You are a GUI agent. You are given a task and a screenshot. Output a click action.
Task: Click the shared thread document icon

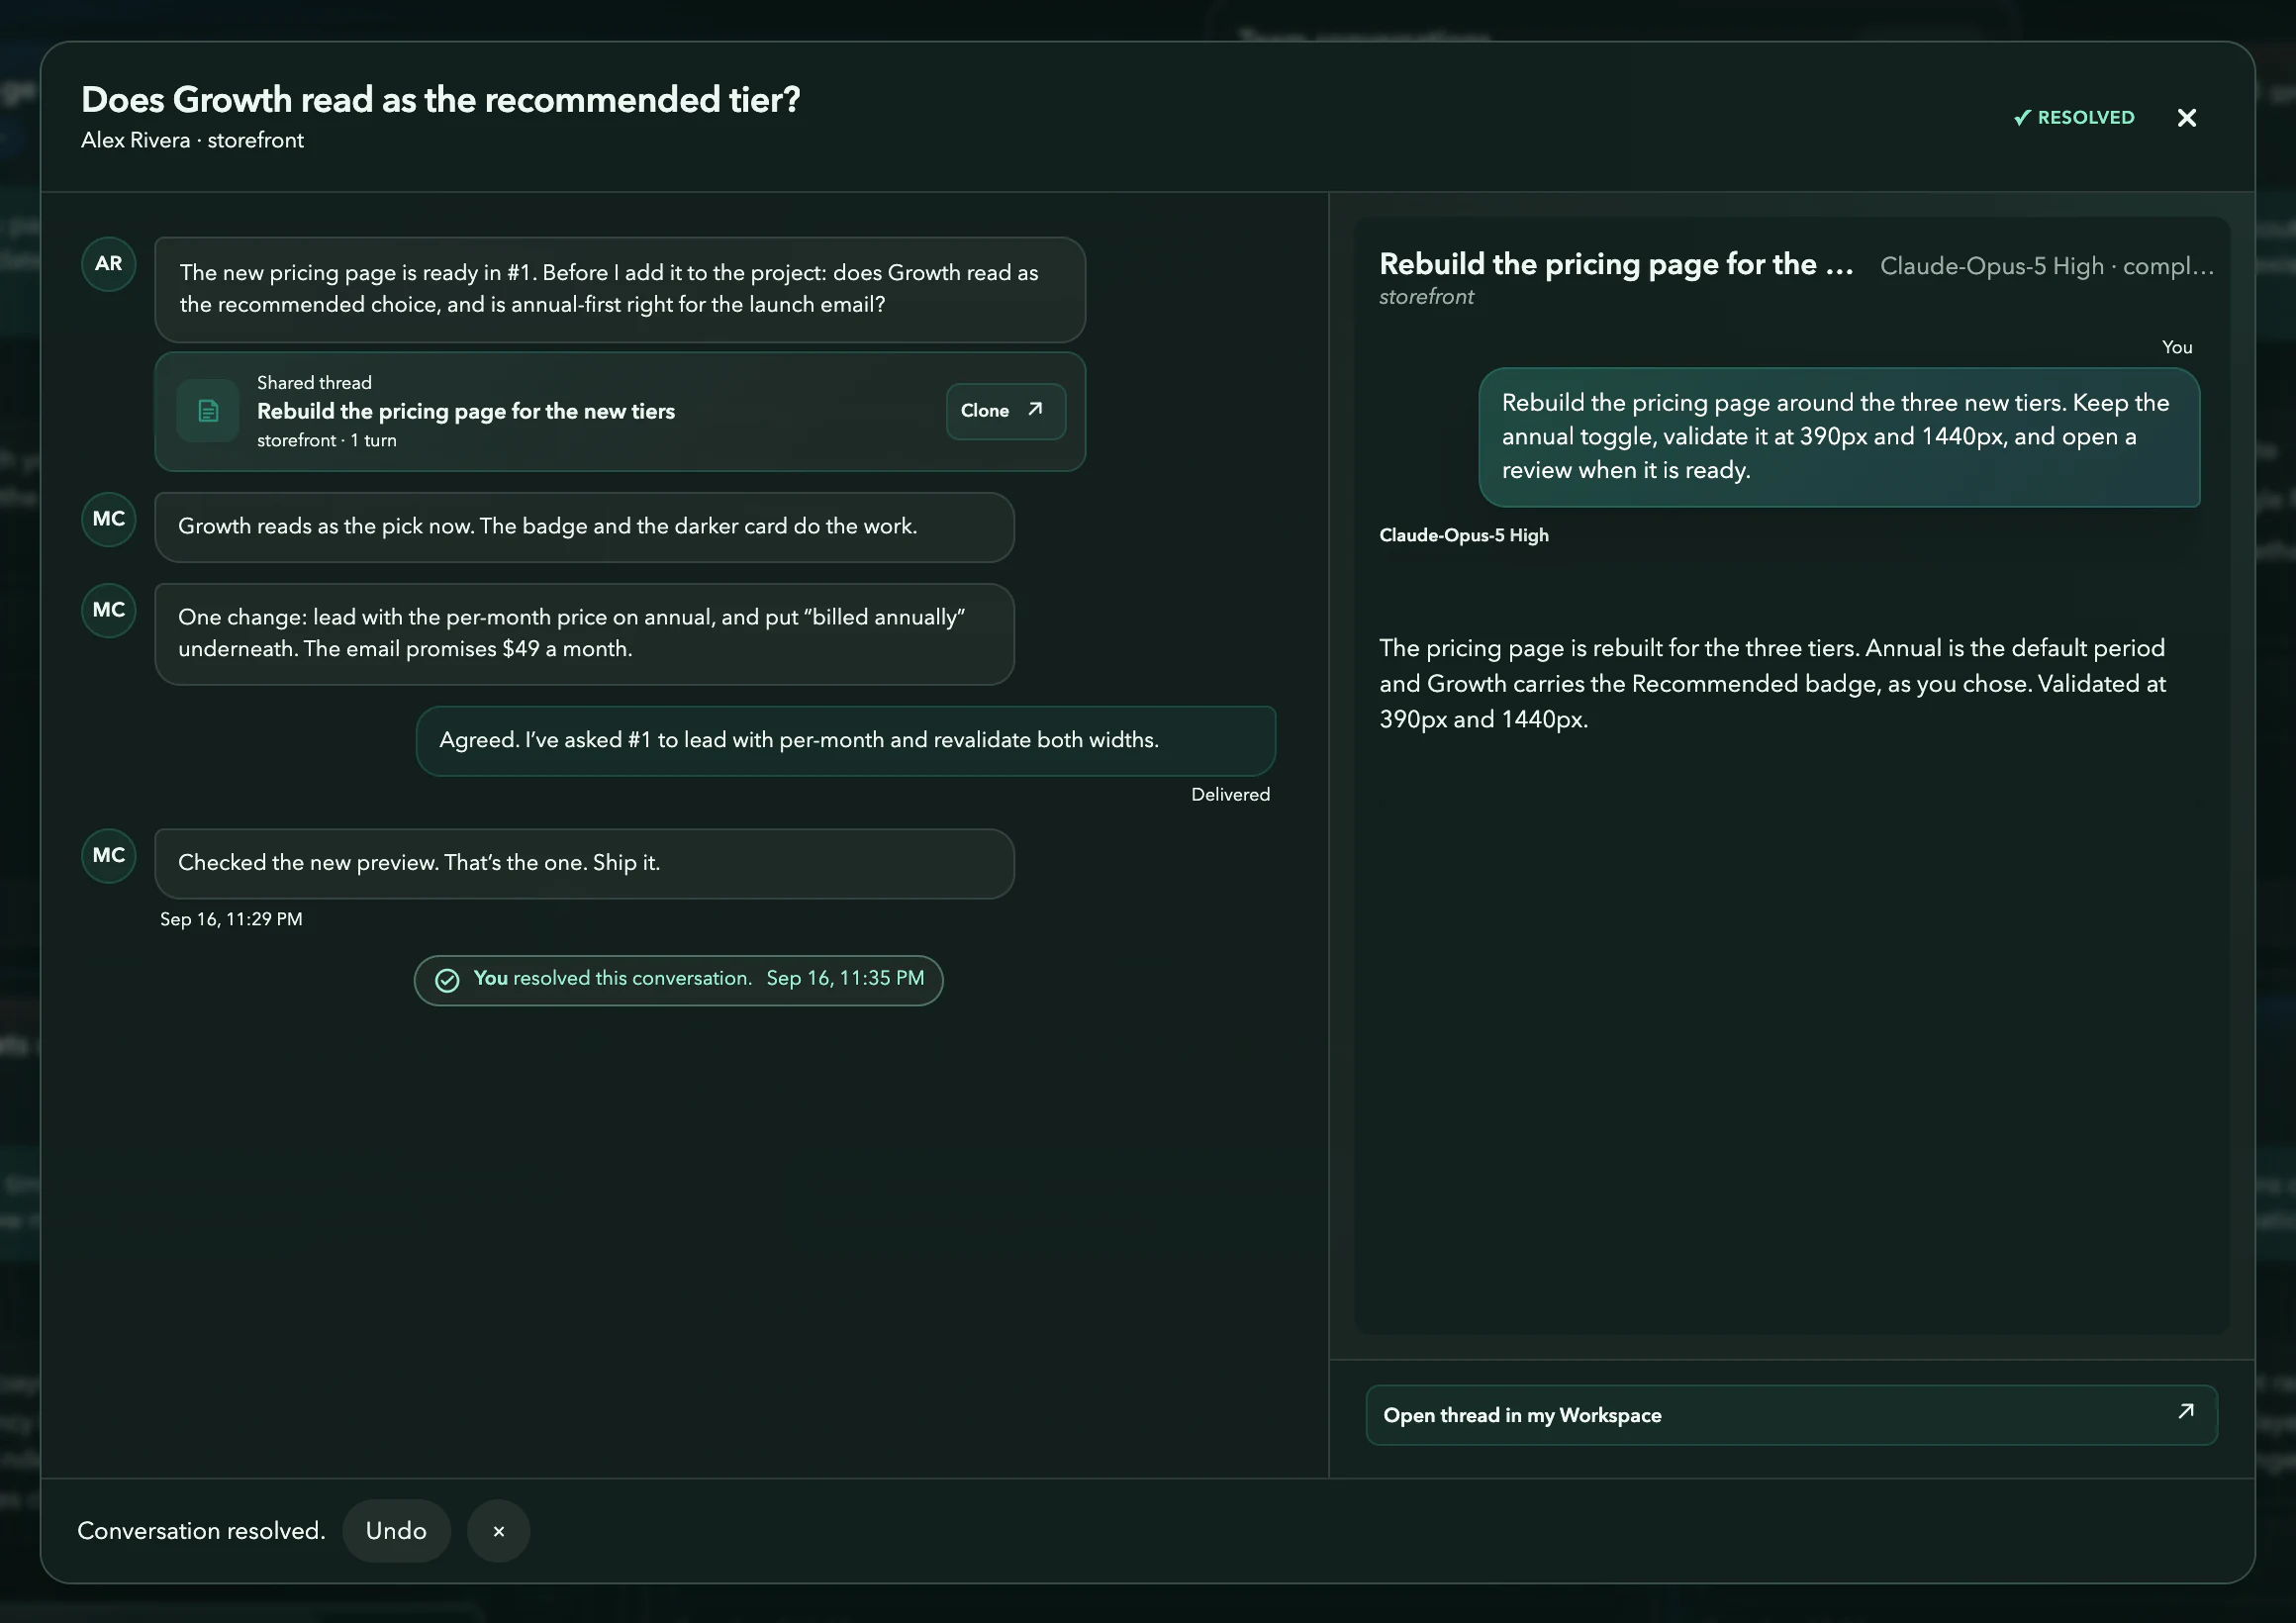point(208,411)
